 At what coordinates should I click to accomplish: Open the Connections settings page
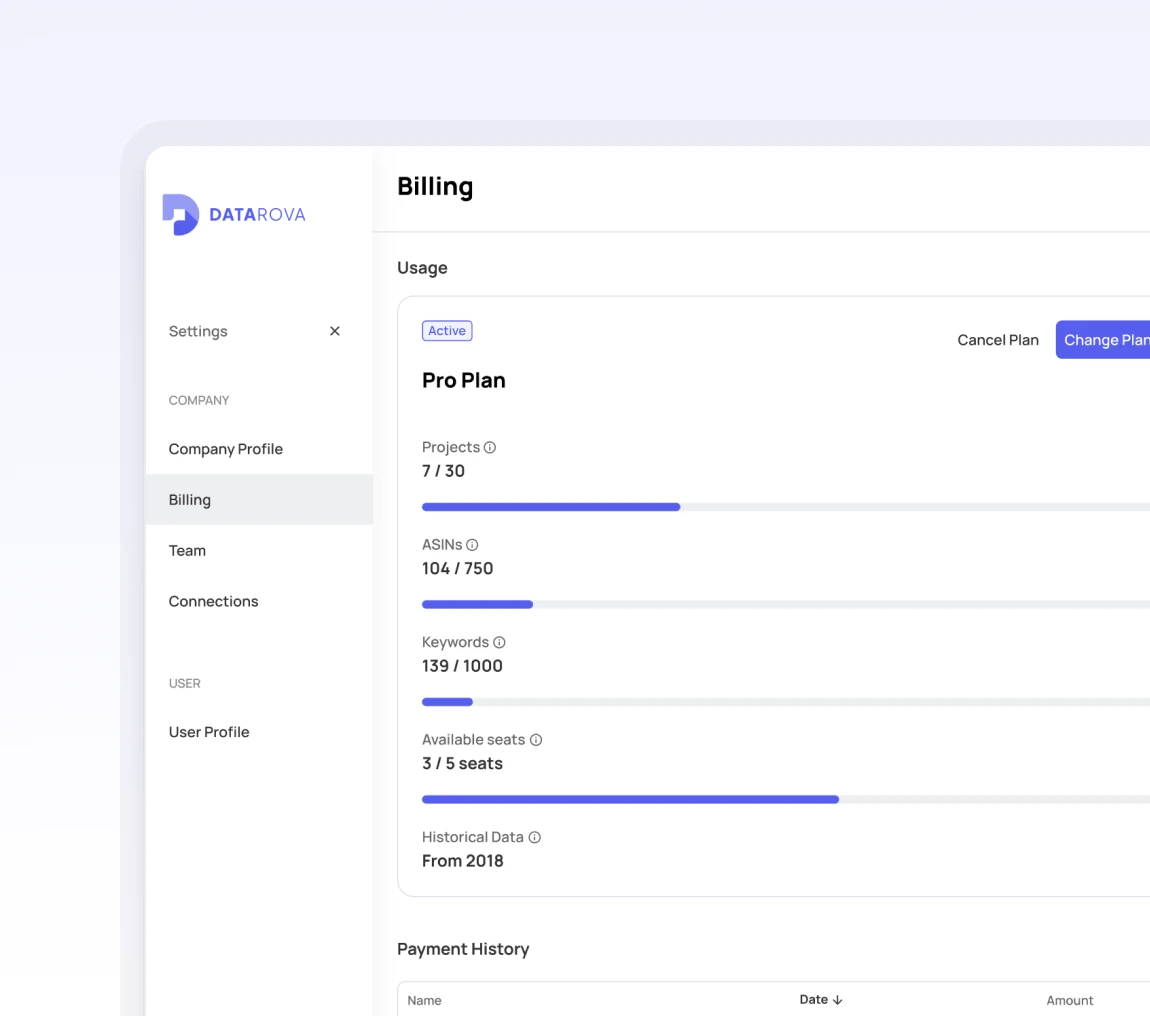click(259, 601)
